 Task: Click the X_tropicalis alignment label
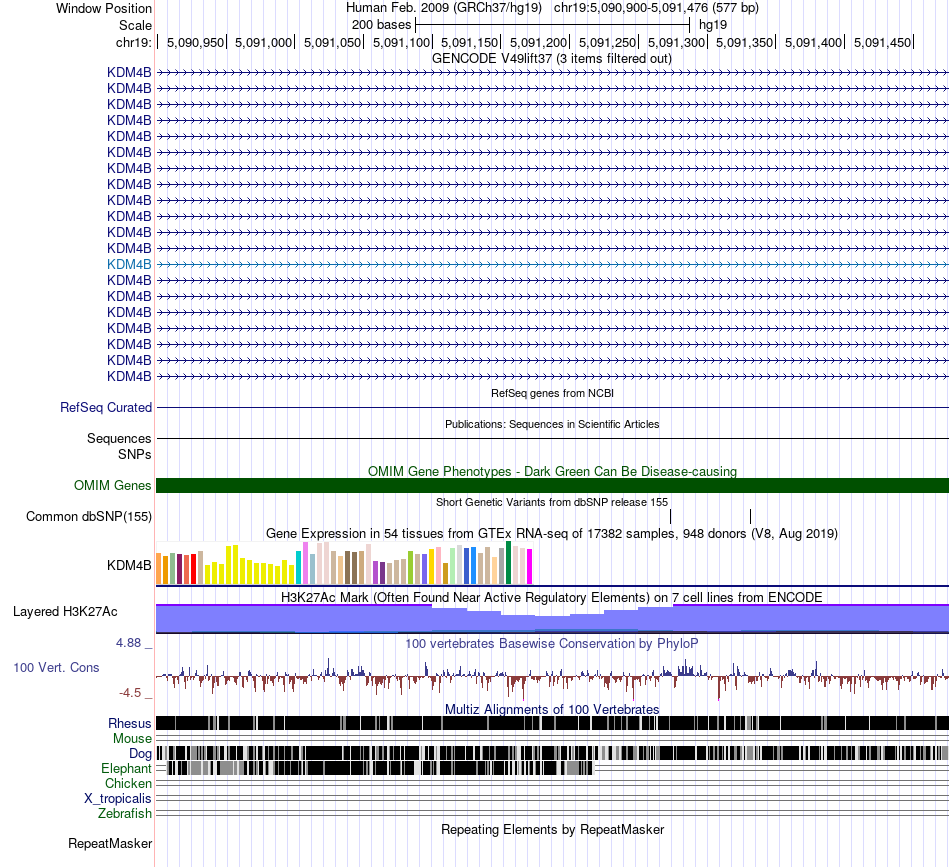point(118,799)
